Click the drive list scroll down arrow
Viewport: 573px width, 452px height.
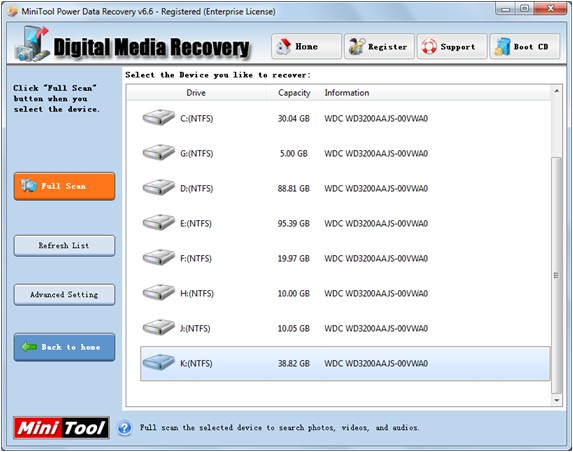coord(557,400)
